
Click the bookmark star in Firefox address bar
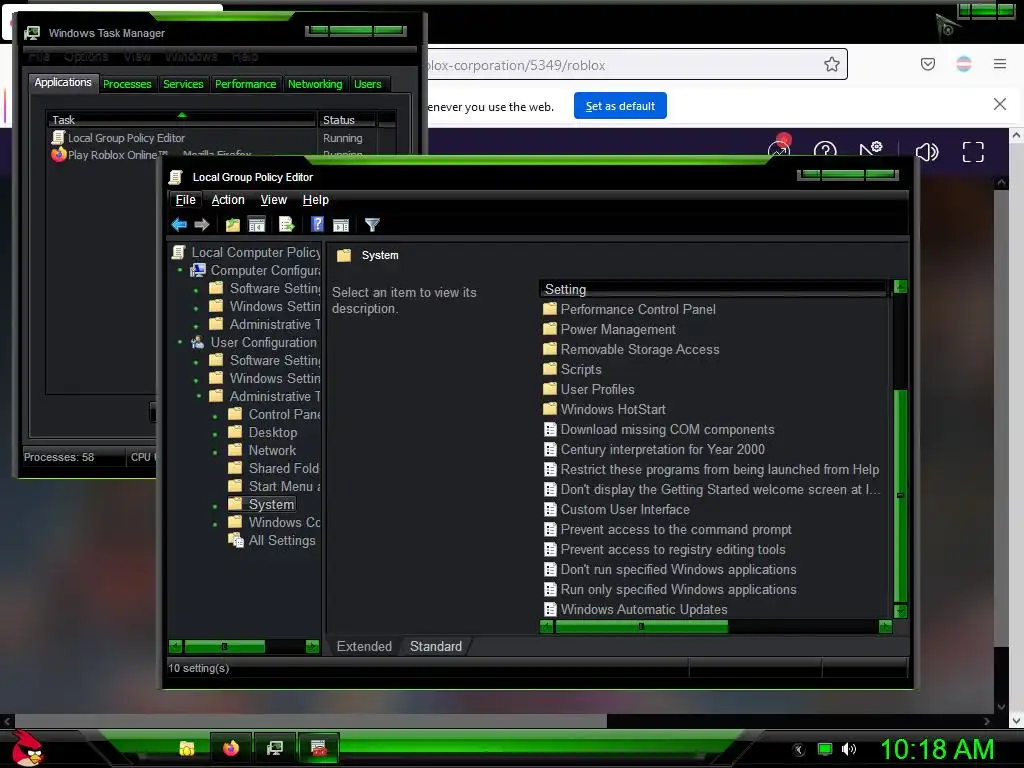pos(831,64)
